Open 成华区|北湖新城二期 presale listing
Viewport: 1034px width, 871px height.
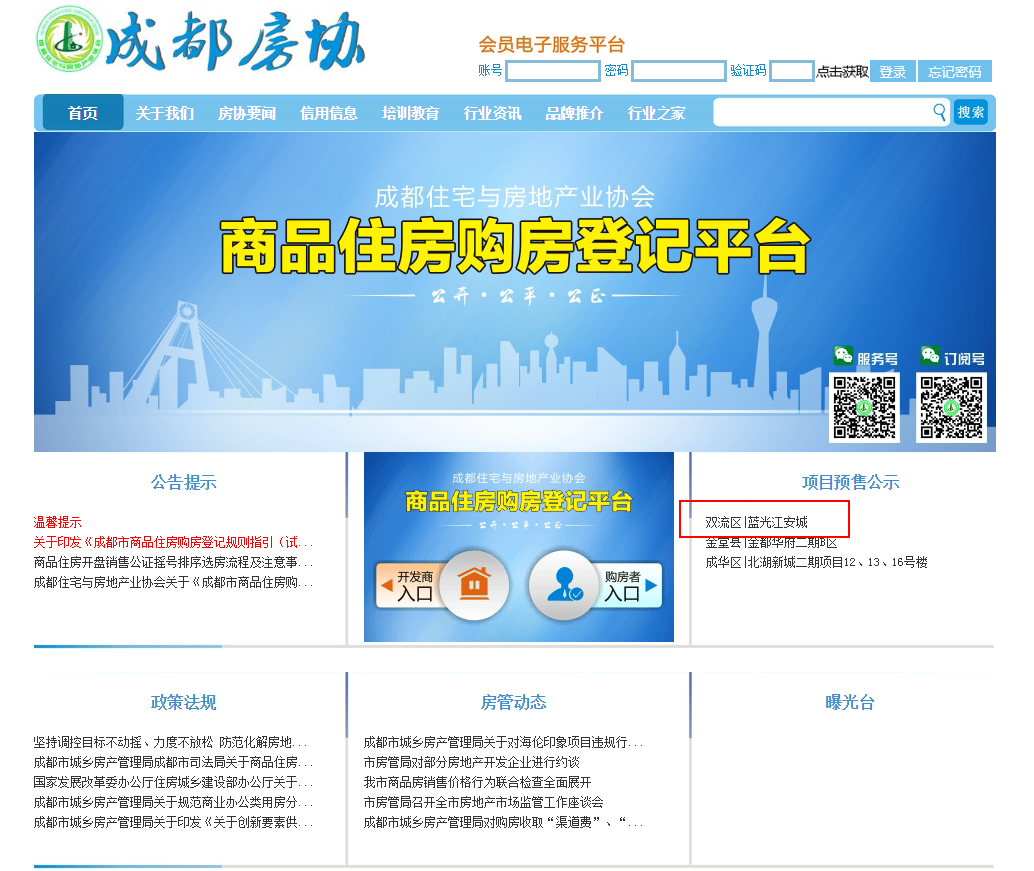pyautogui.click(x=816, y=562)
